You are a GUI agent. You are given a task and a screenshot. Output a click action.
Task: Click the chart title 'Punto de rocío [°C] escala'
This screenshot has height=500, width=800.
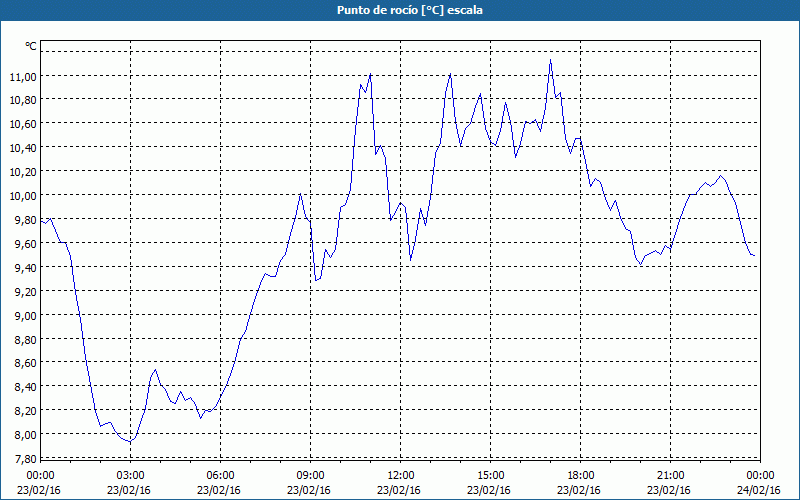[410, 10]
